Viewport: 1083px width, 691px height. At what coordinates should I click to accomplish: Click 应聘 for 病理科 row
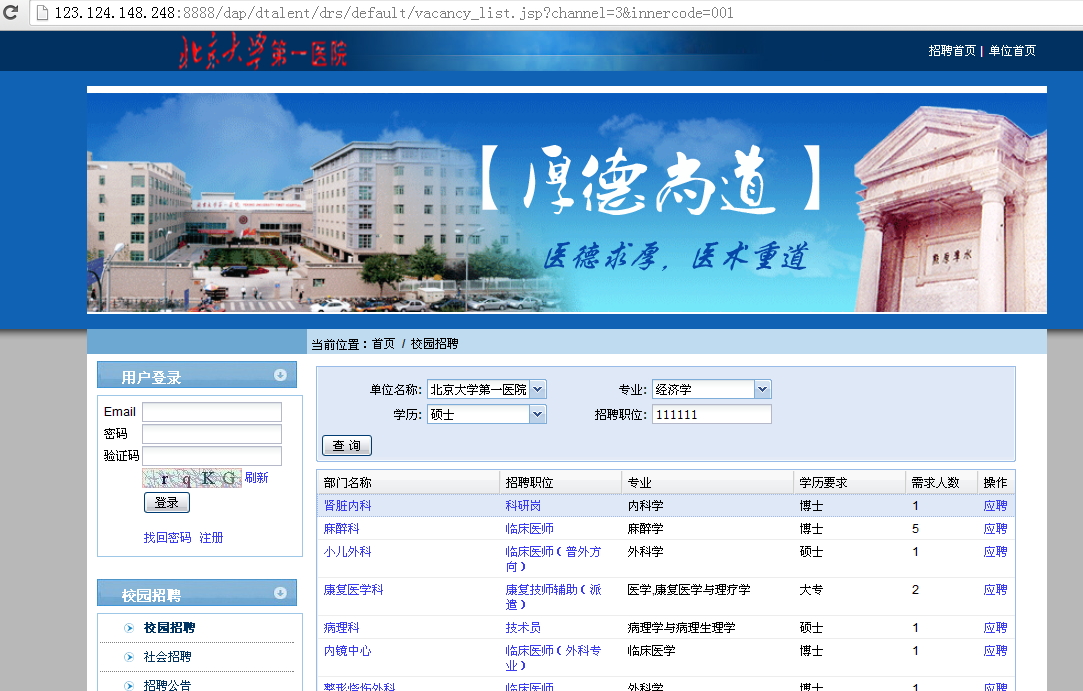tap(995, 627)
